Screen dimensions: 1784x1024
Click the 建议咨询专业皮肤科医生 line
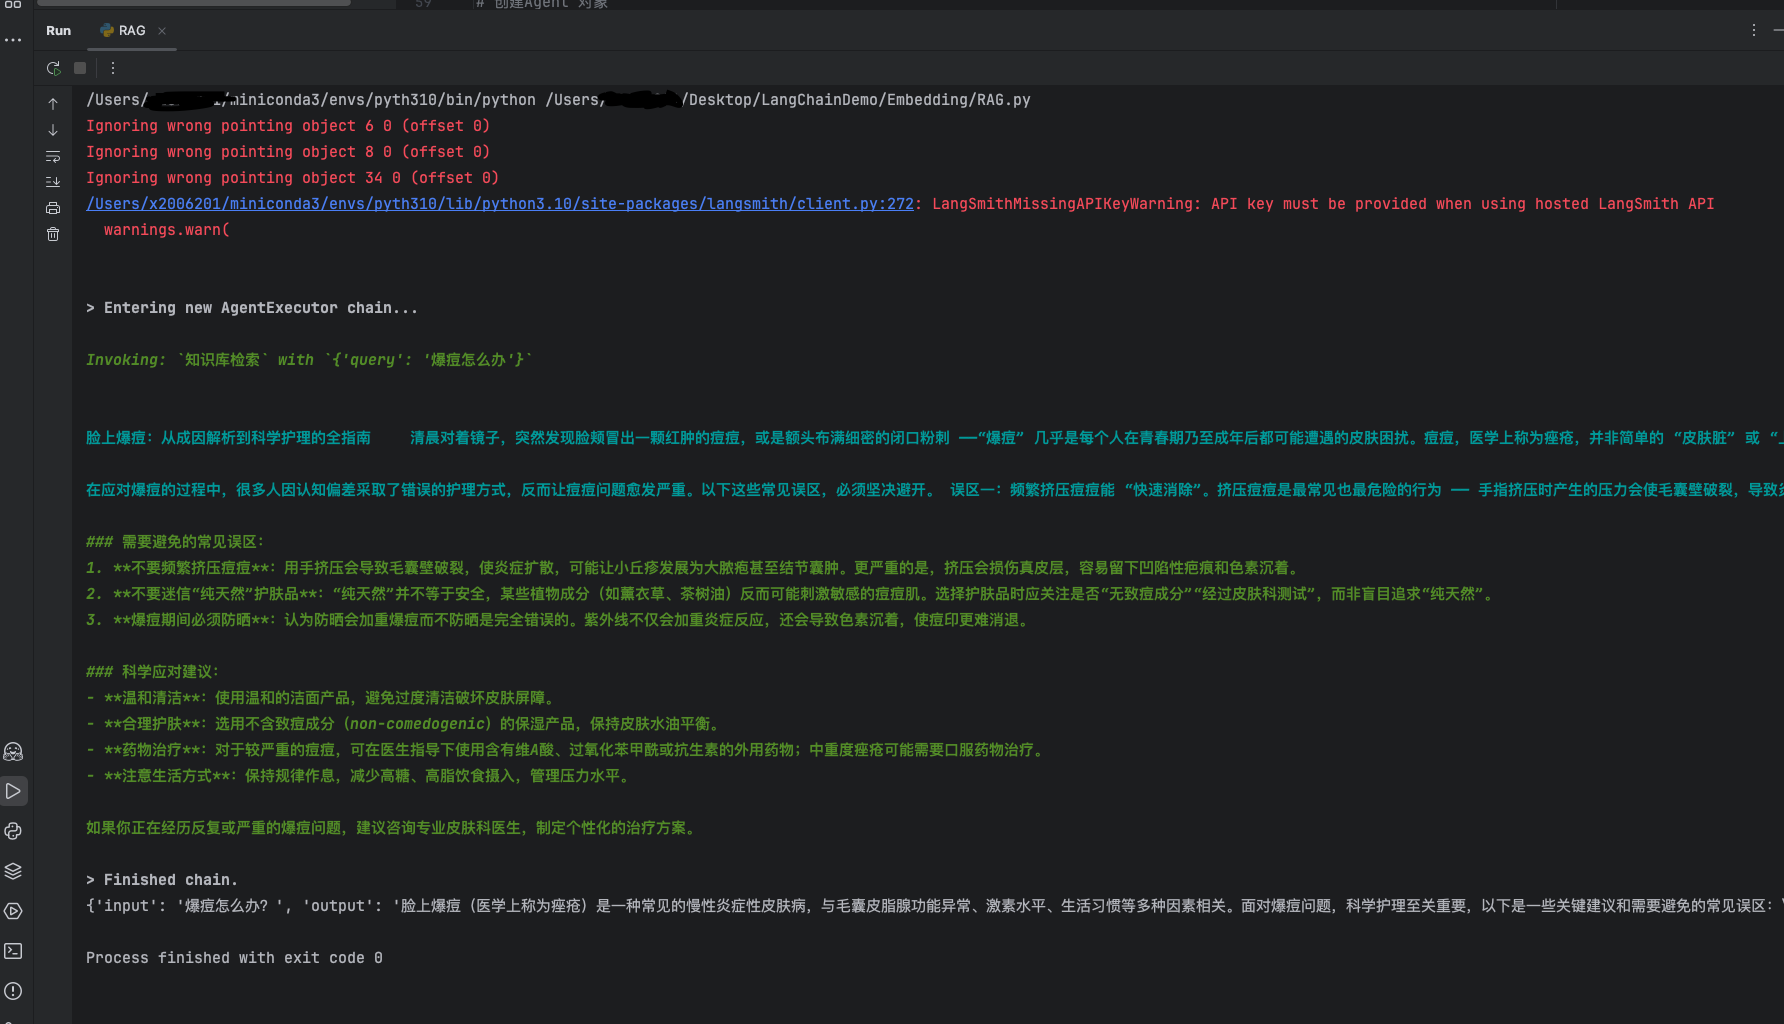tap(392, 828)
